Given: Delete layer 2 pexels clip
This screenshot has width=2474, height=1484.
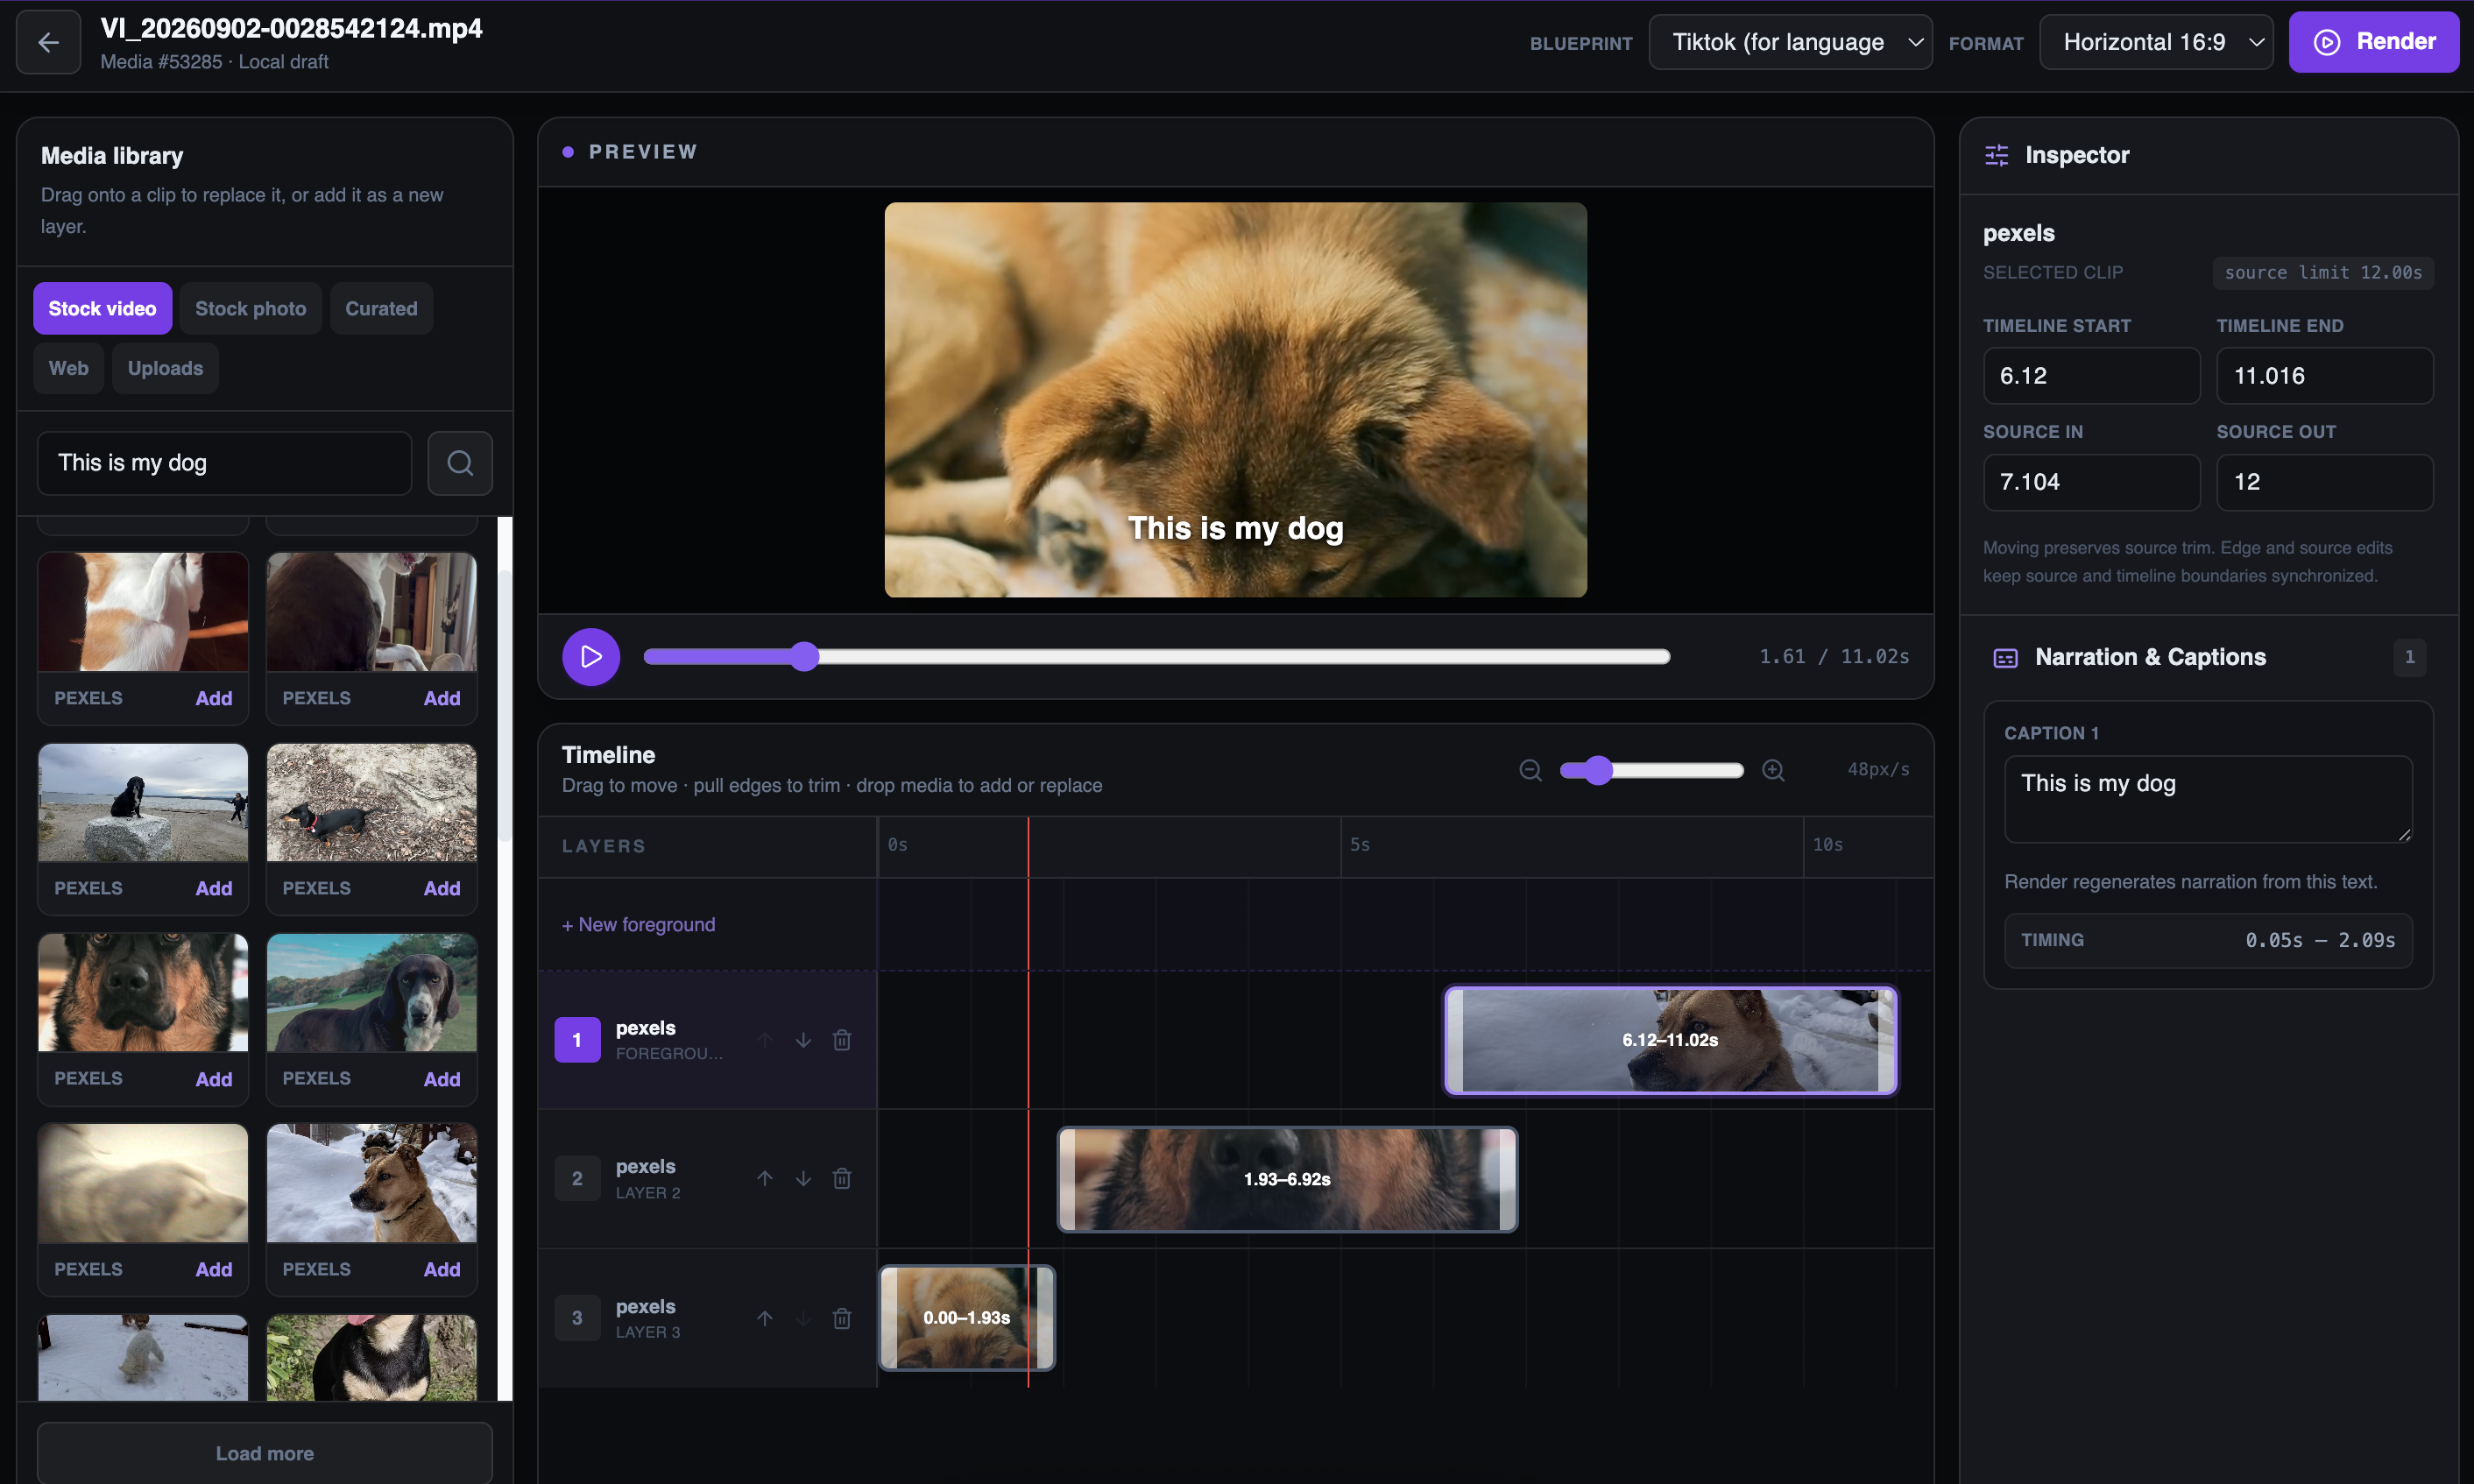Looking at the screenshot, I should click(842, 1179).
